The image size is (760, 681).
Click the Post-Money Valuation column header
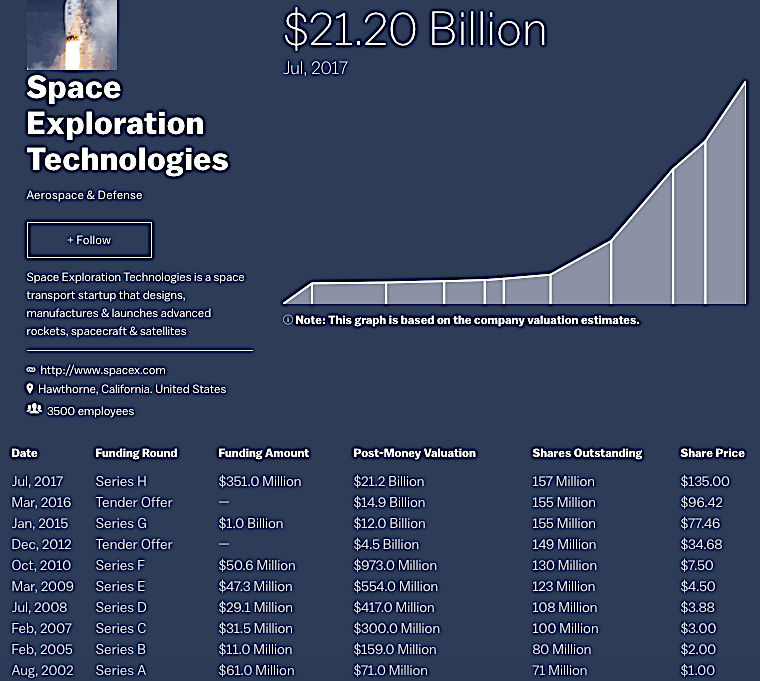pyautogui.click(x=414, y=453)
